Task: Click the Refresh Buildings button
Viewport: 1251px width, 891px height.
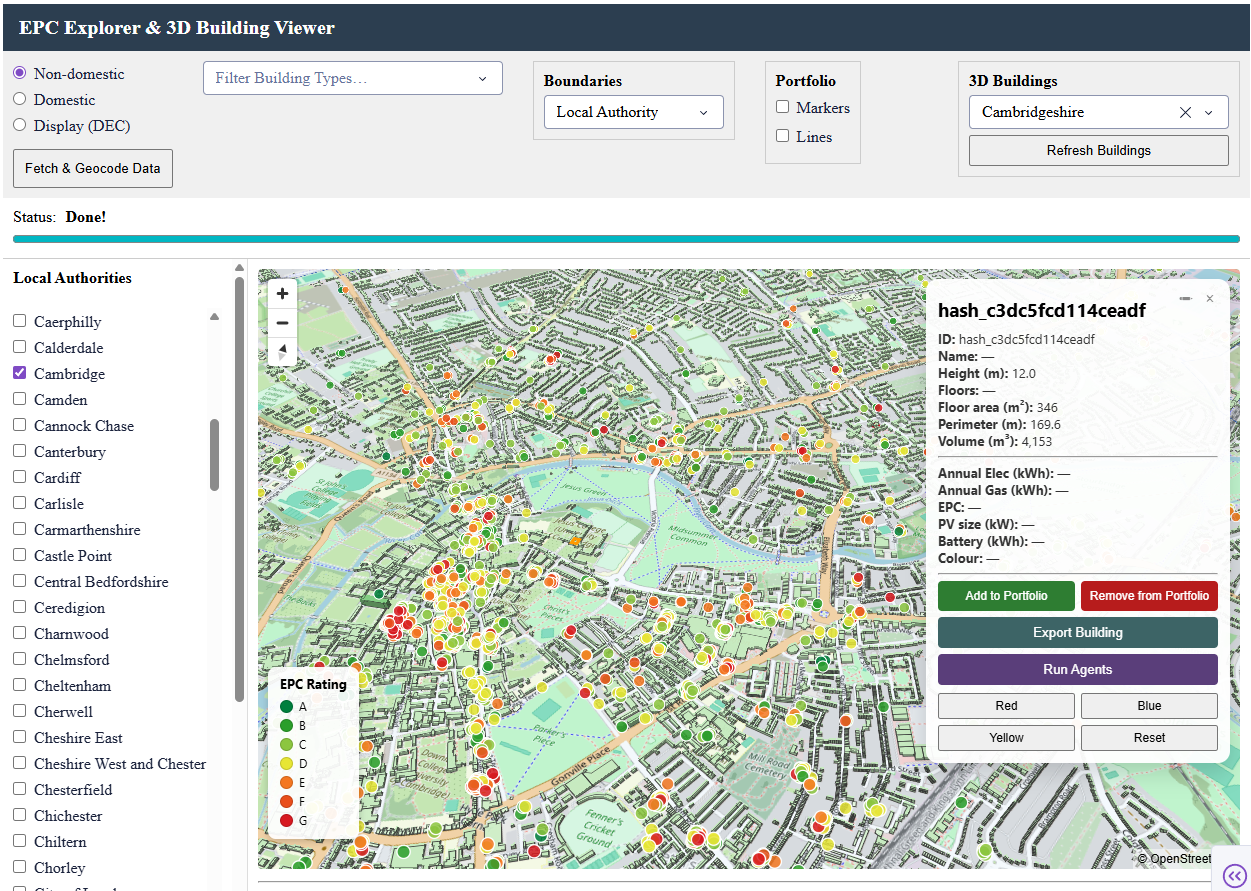Action: tap(1098, 149)
